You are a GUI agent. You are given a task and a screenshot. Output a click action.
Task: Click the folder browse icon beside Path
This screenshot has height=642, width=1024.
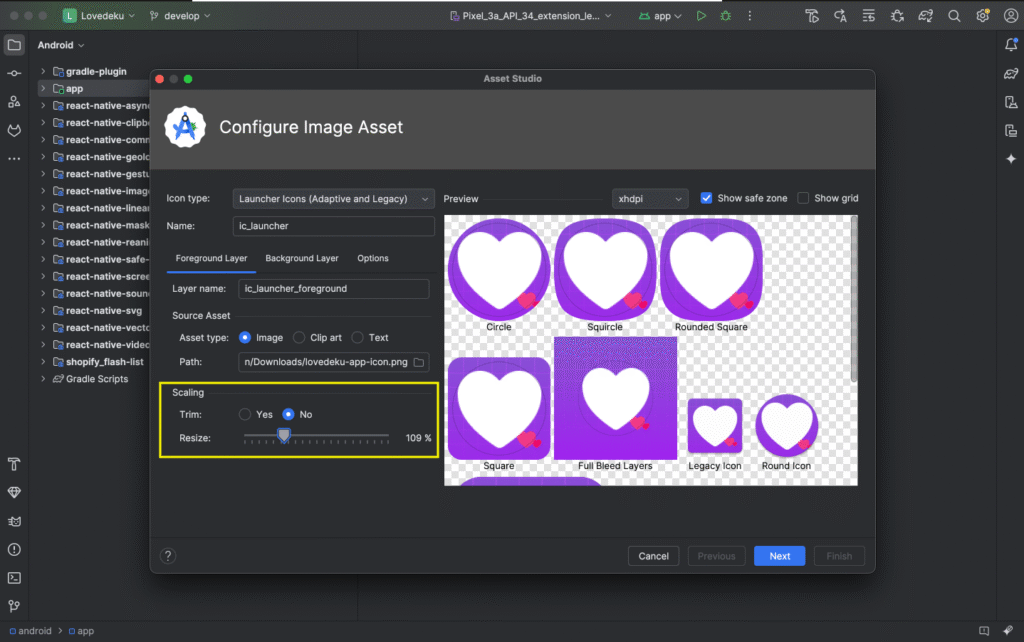[x=419, y=362]
